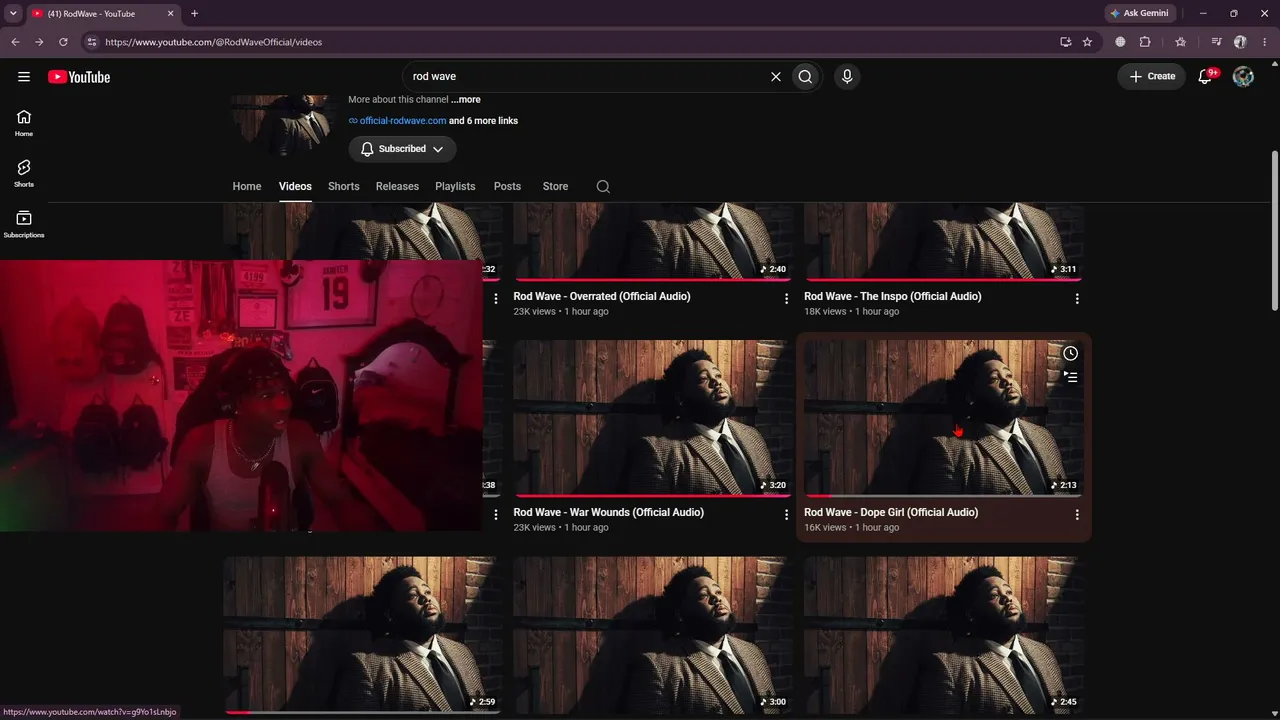Open Subscriptions in the left sidebar

click(x=24, y=224)
